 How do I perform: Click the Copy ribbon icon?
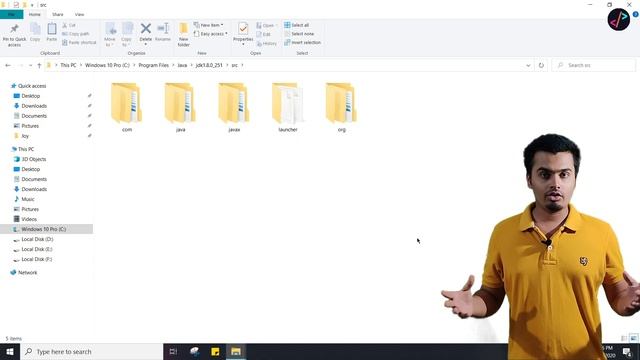[x=35, y=32]
